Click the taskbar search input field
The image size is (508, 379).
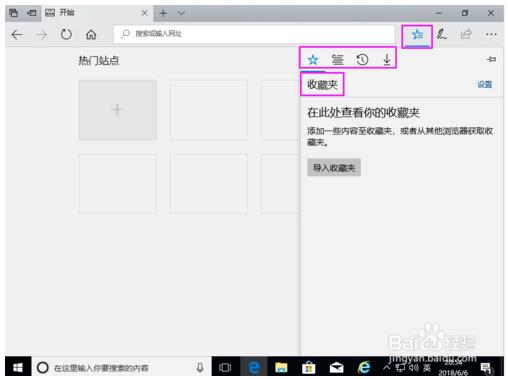coord(122,368)
